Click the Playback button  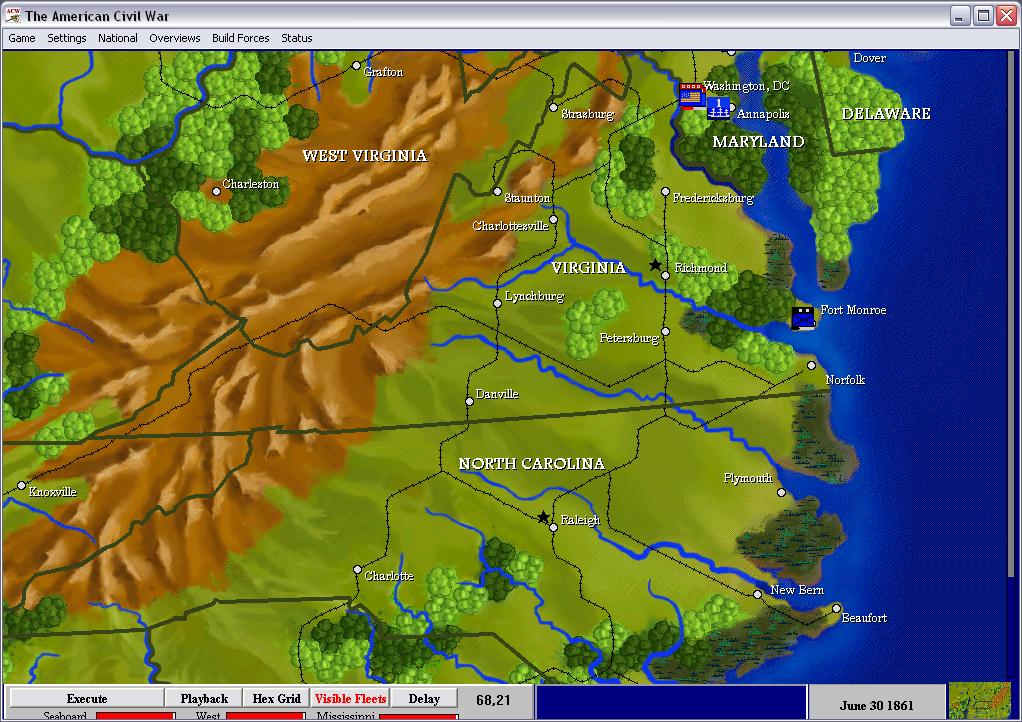[204, 699]
